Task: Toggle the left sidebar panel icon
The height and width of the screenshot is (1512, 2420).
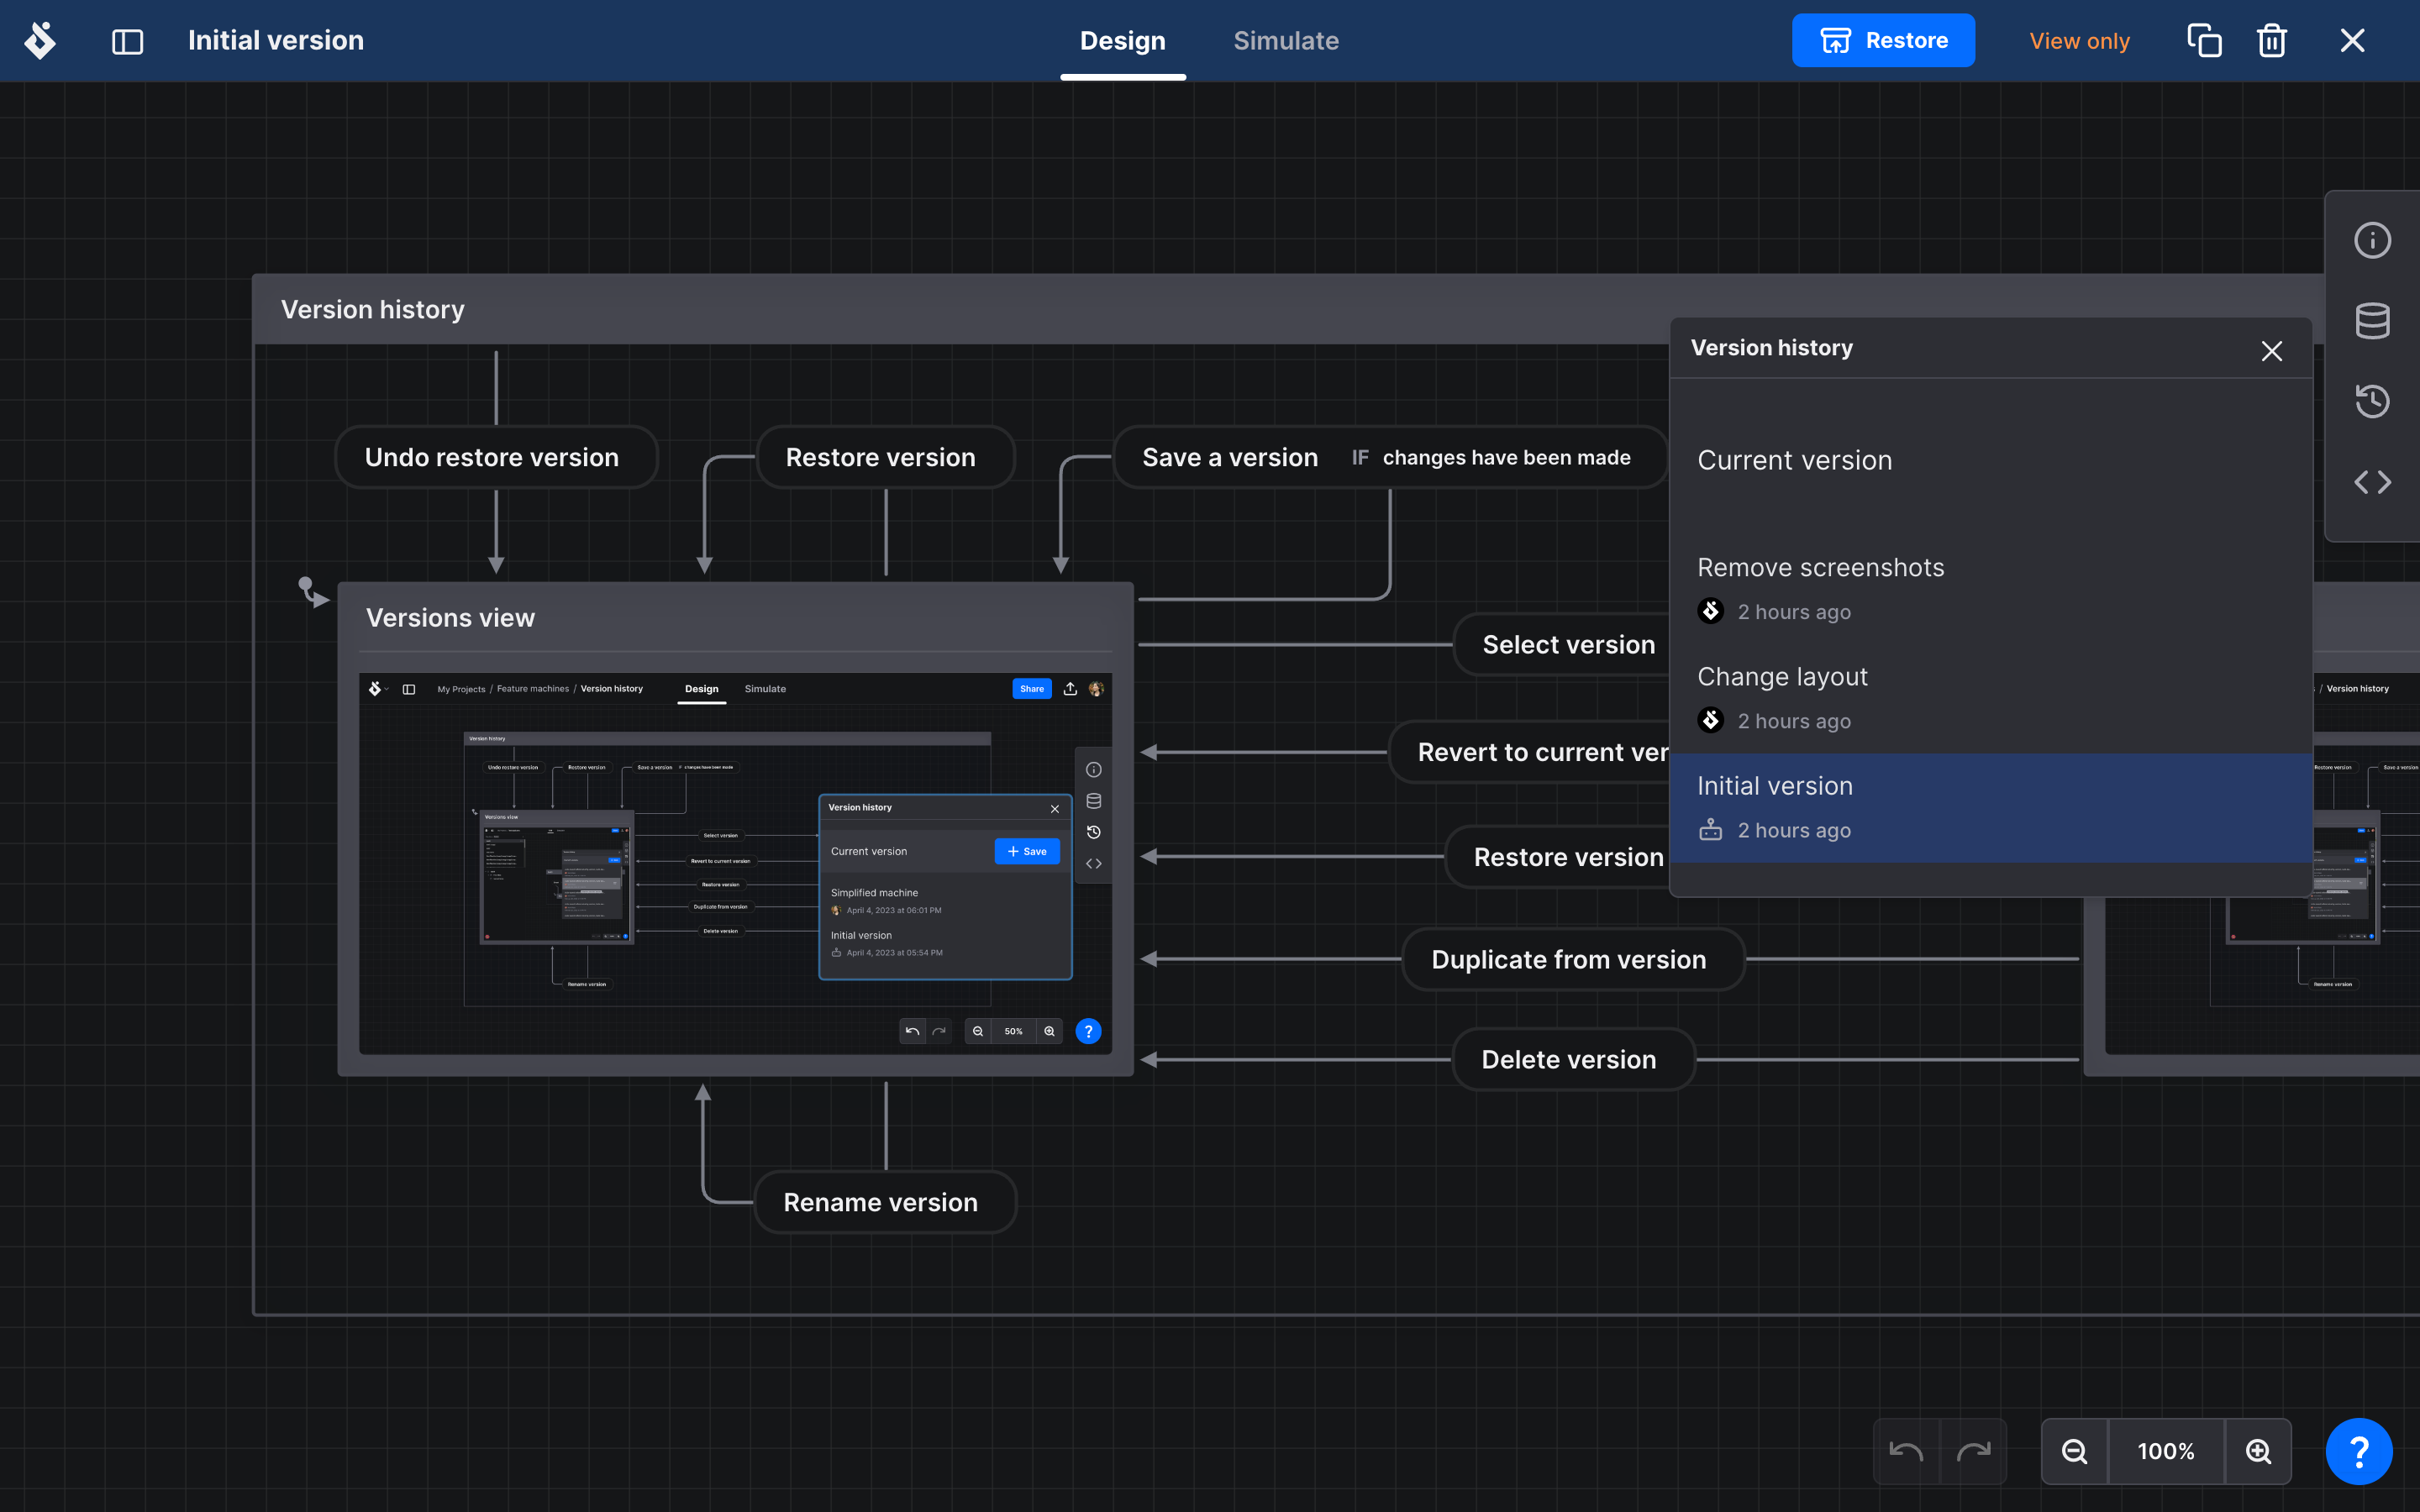Action: coord(127,41)
